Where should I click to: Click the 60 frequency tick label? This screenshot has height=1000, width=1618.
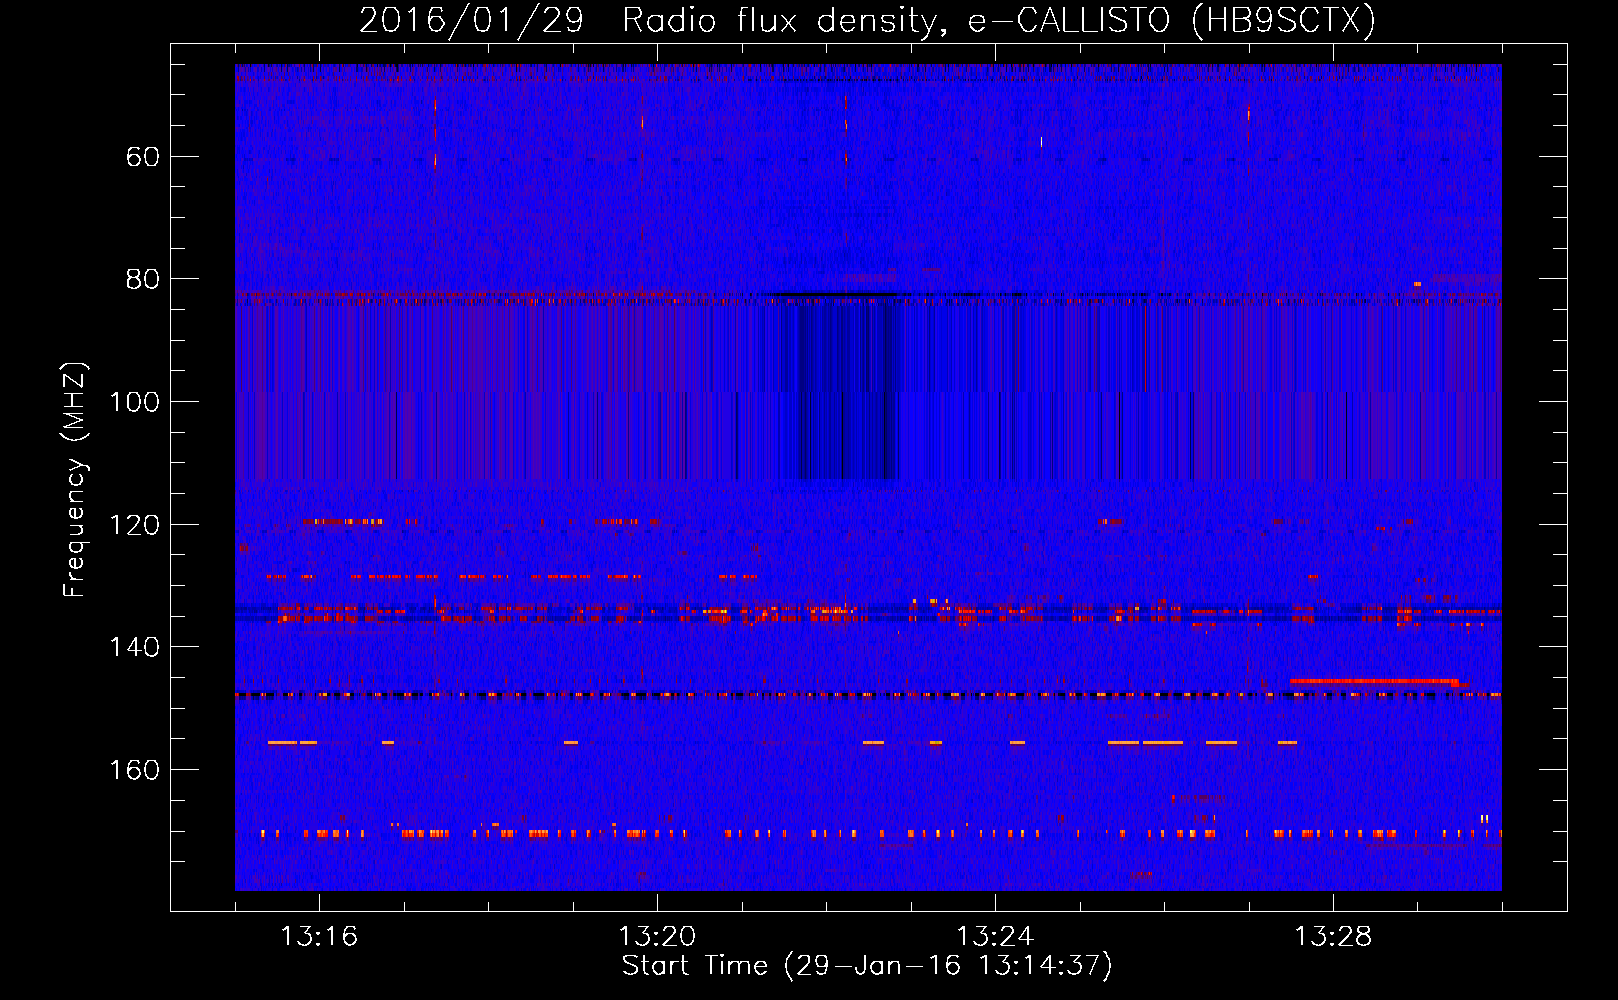coord(143,157)
